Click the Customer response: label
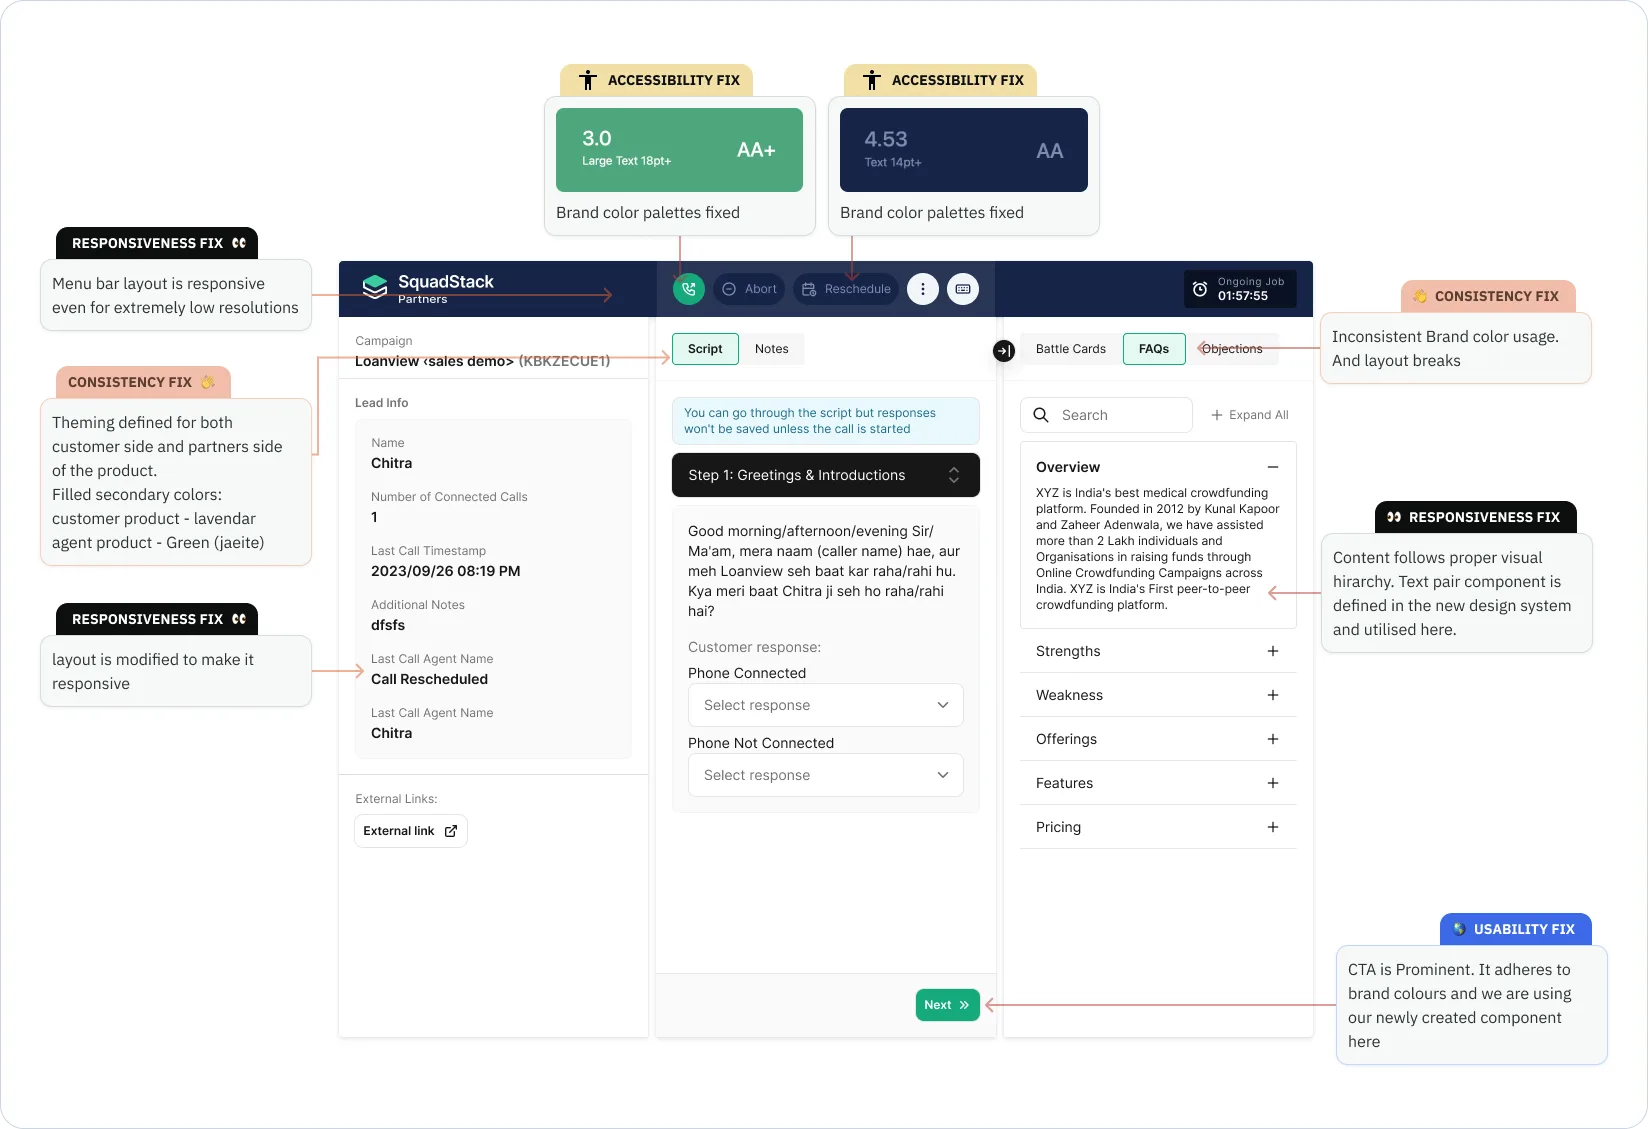Image resolution: width=1648 pixels, height=1129 pixels. click(x=754, y=647)
